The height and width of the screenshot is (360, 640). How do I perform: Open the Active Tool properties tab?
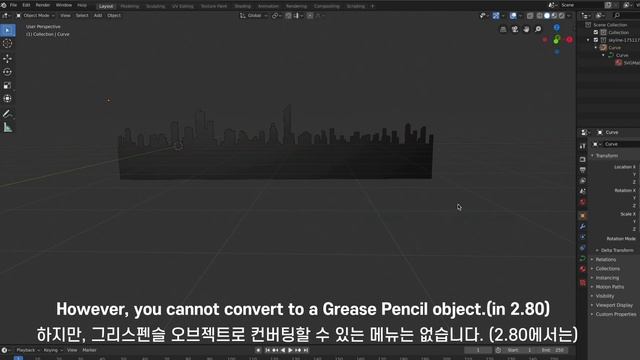coord(582,146)
